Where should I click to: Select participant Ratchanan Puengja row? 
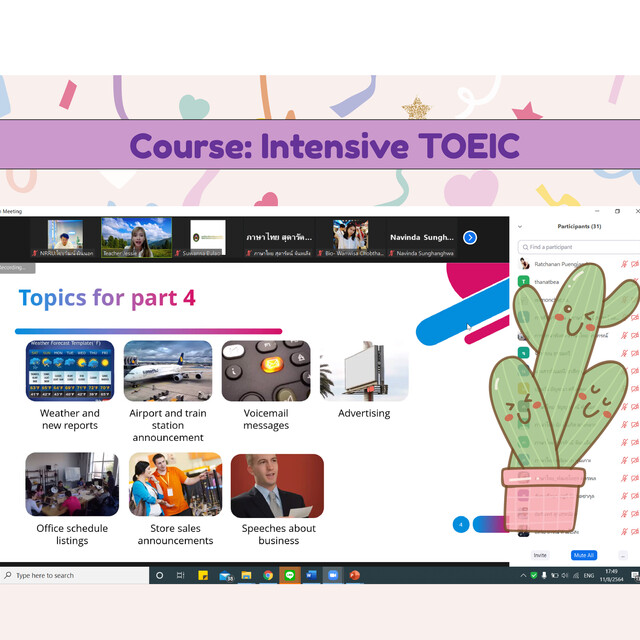point(579,264)
